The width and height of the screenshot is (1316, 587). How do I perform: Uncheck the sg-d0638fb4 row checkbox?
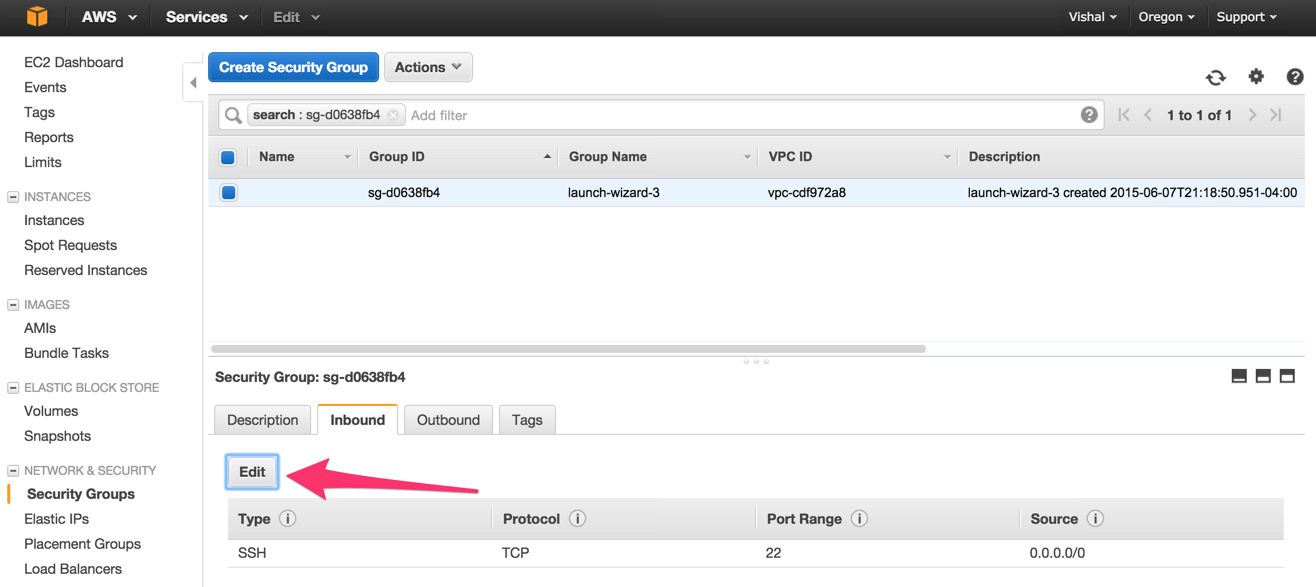229,192
